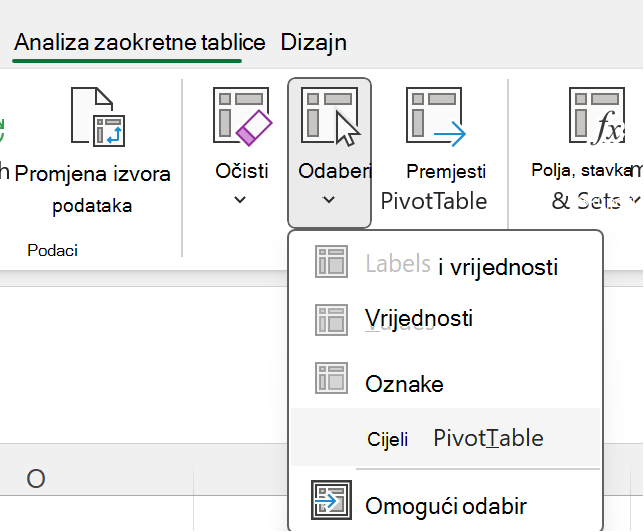This screenshot has width=644, height=532.
Task: Click Promjena izvora podataka icon
Action: [x=98, y=117]
